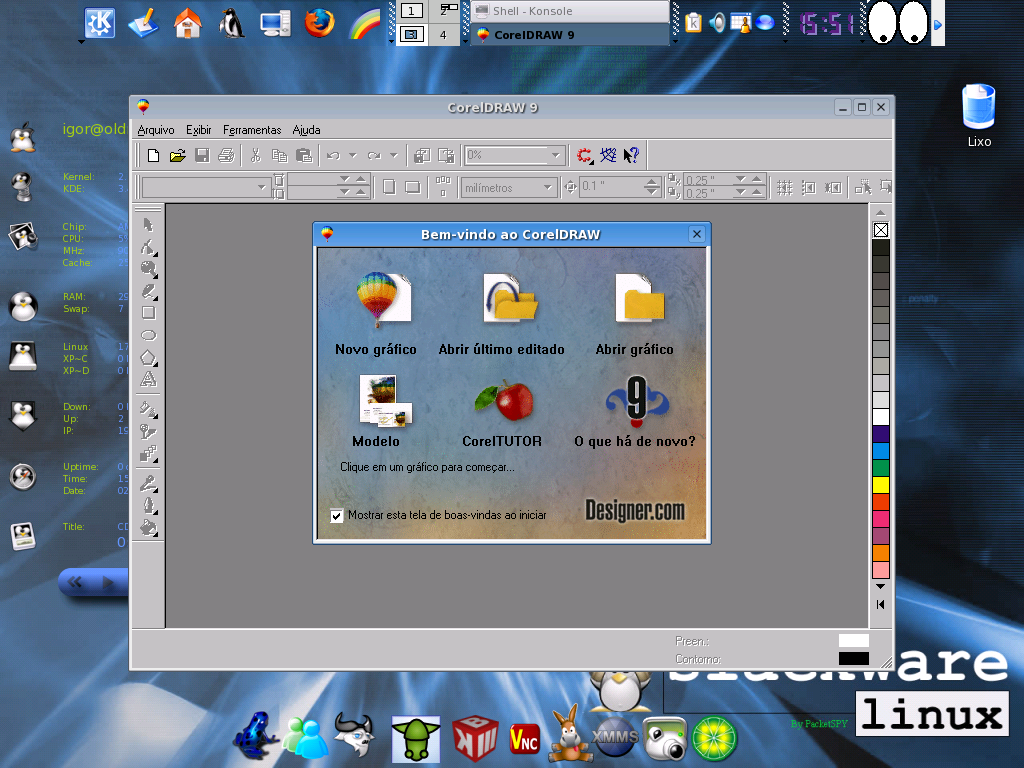Expand color palette flyout at palette bottom
The image size is (1024, 768).
(880, 604)
